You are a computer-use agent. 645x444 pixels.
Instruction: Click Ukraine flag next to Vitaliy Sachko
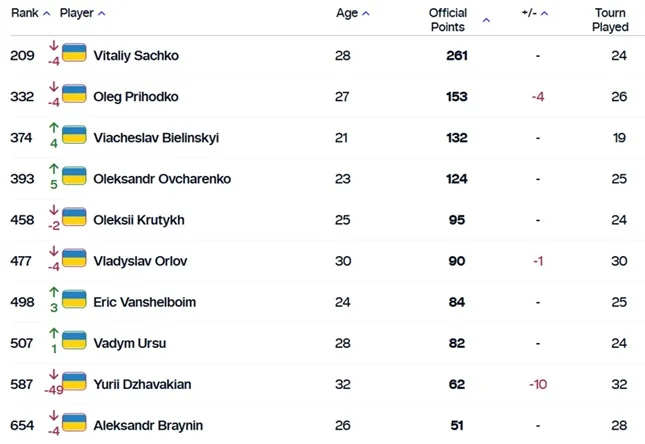click(74, 53)
